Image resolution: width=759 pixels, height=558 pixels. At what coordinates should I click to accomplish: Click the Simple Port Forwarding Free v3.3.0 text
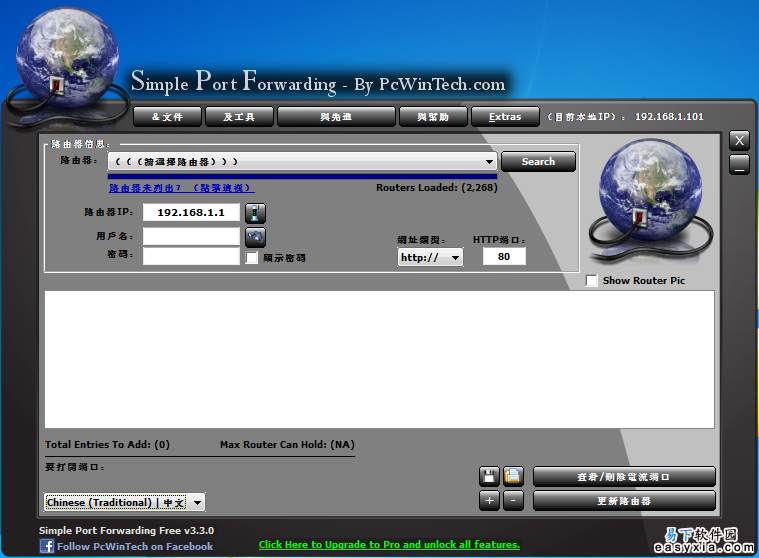(126, 530)
